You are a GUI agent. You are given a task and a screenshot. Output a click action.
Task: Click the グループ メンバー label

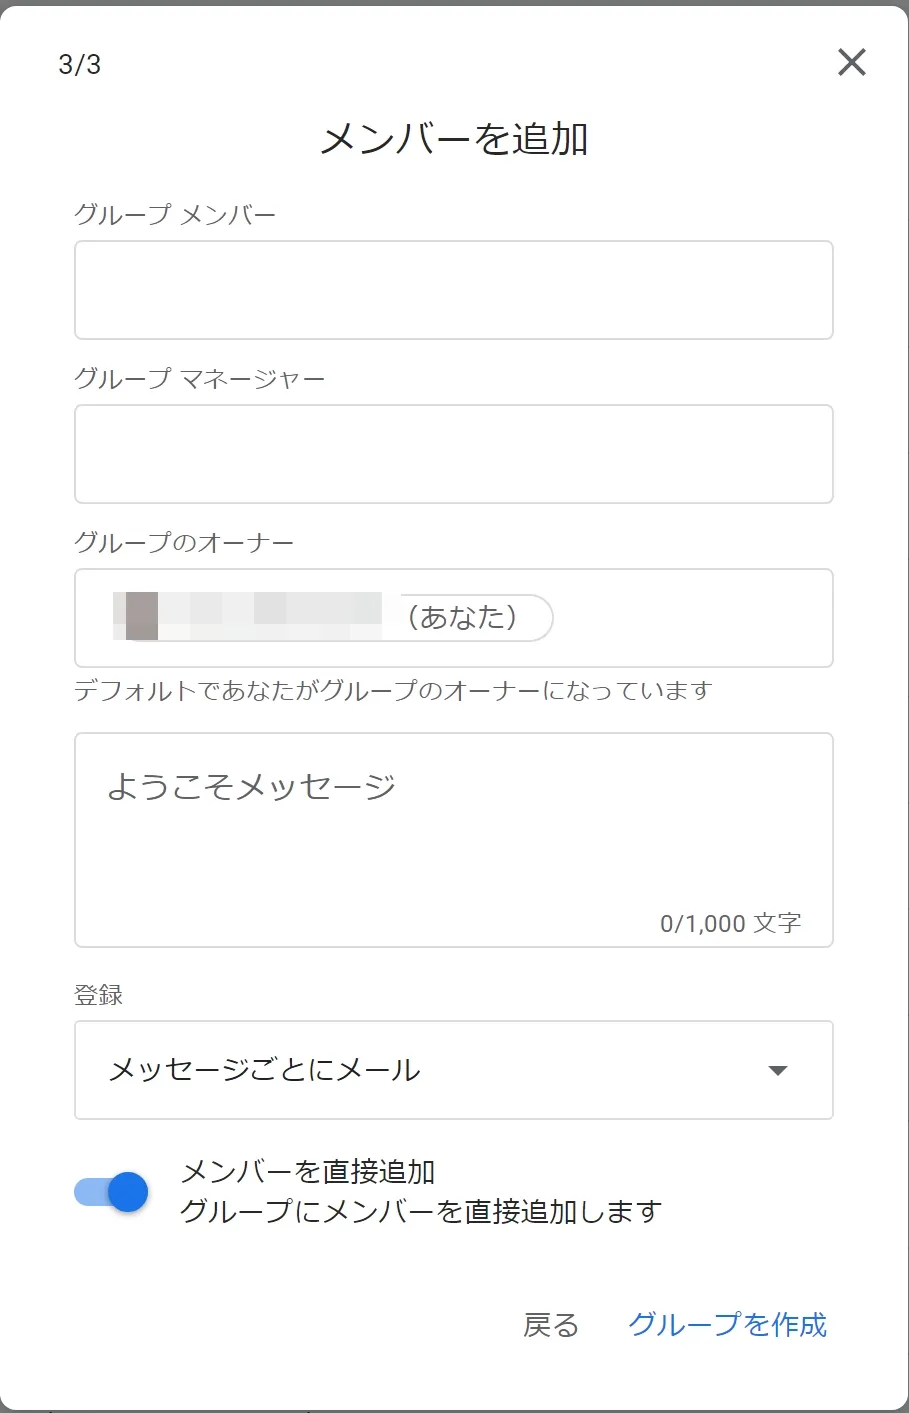pyautogui.click(x=175, y=215)
